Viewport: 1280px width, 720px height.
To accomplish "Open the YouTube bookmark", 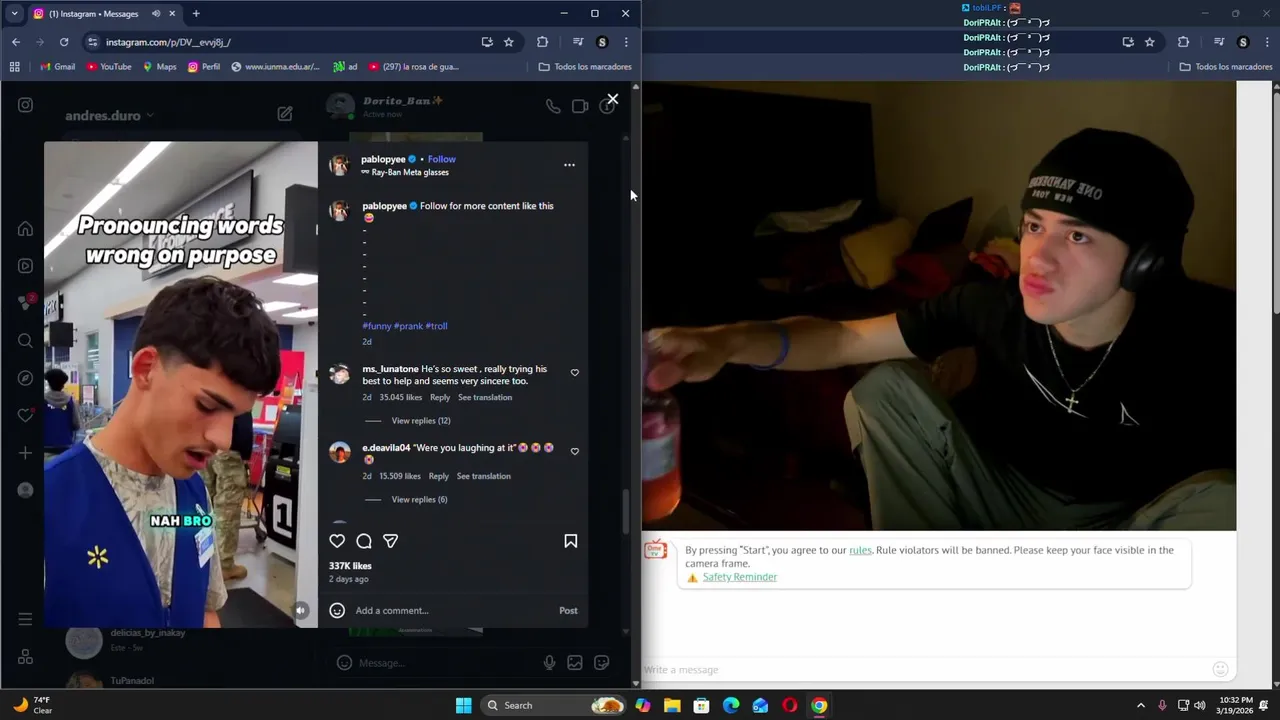I will 109,67.
